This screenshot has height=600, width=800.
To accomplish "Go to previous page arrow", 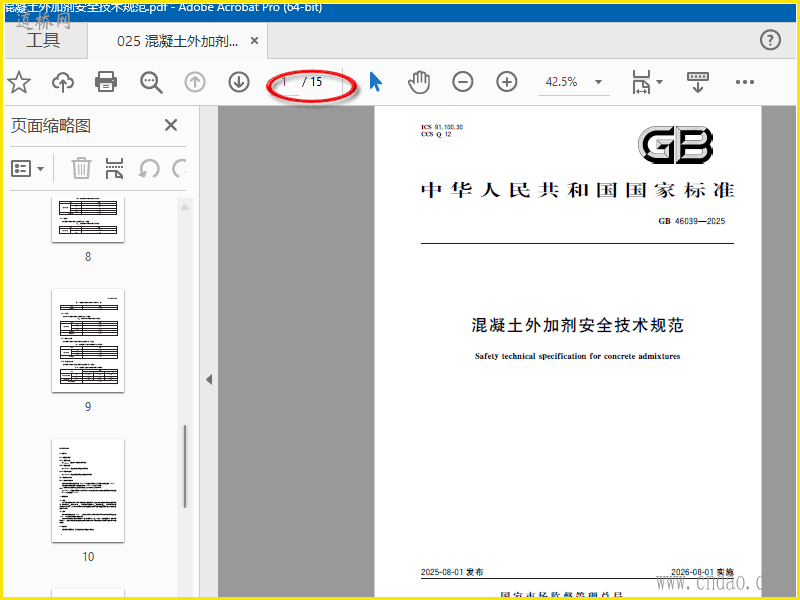I will (195, 82).
